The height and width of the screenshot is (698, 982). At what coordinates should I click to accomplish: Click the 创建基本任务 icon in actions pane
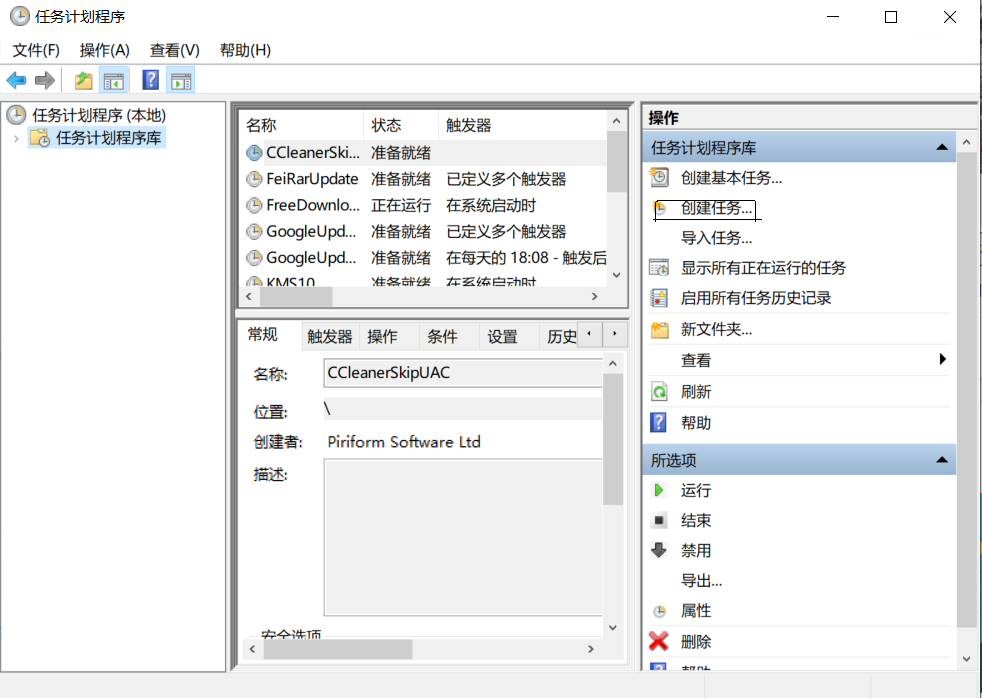pos(659,178)
